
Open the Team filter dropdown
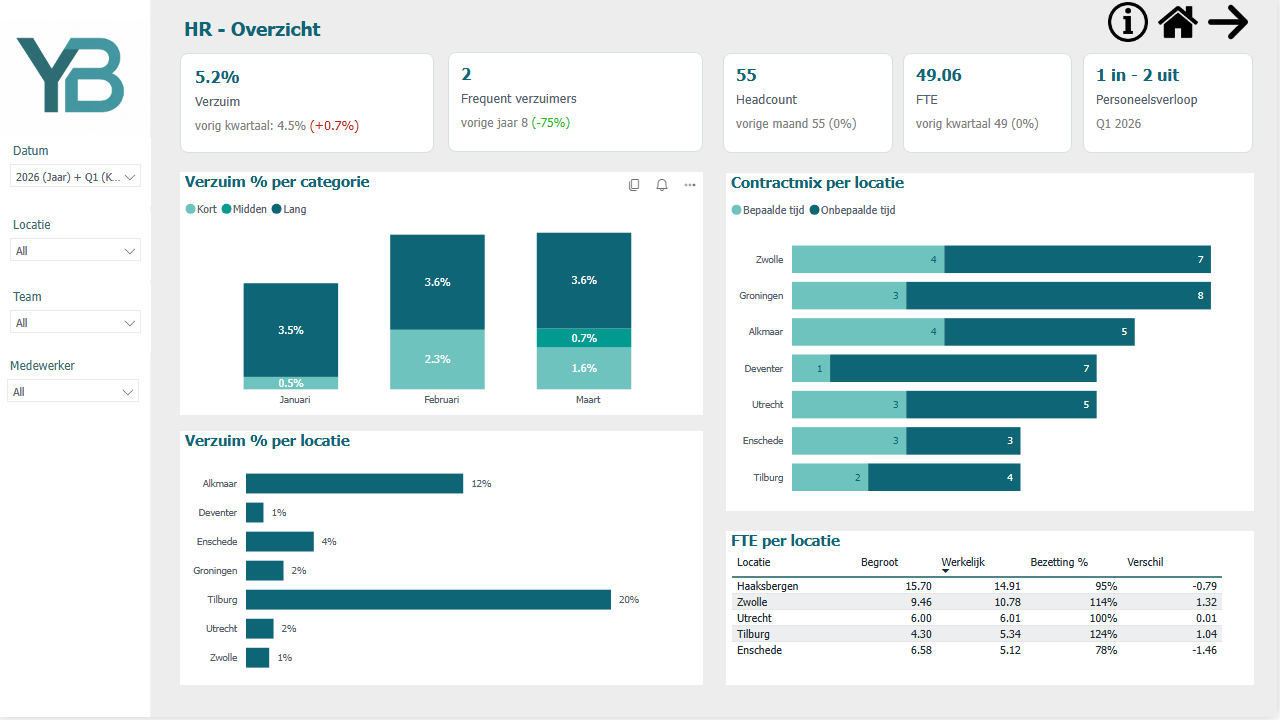[x=75, y=322]
